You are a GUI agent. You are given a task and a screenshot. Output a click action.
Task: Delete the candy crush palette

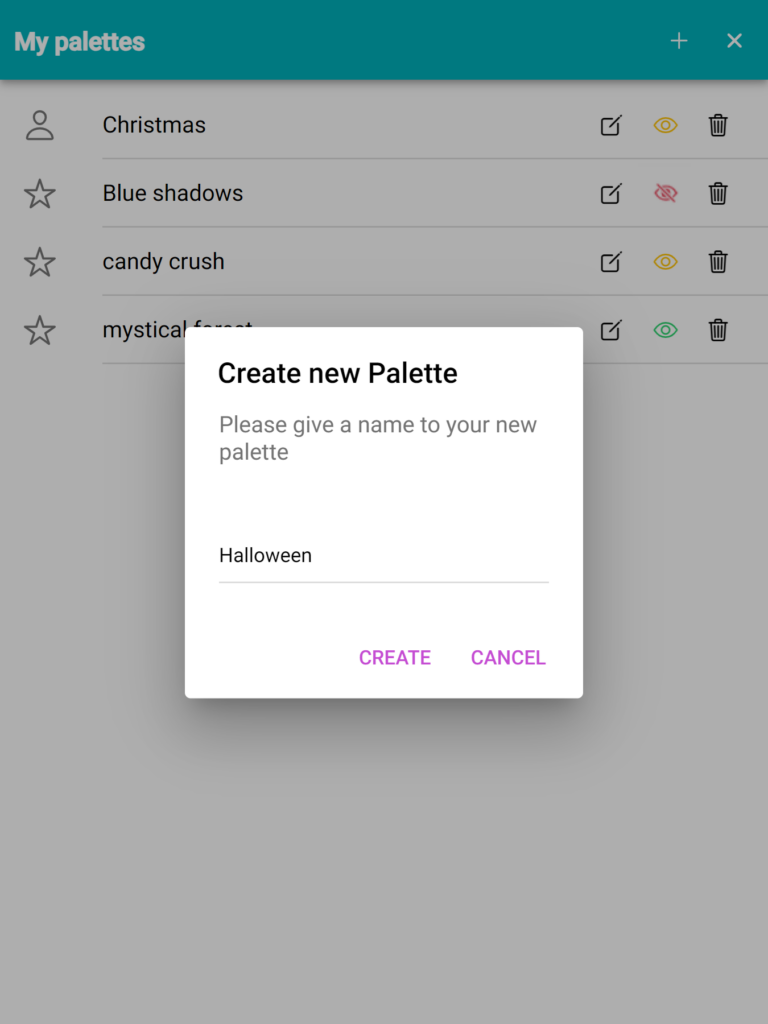pos(718,262)
